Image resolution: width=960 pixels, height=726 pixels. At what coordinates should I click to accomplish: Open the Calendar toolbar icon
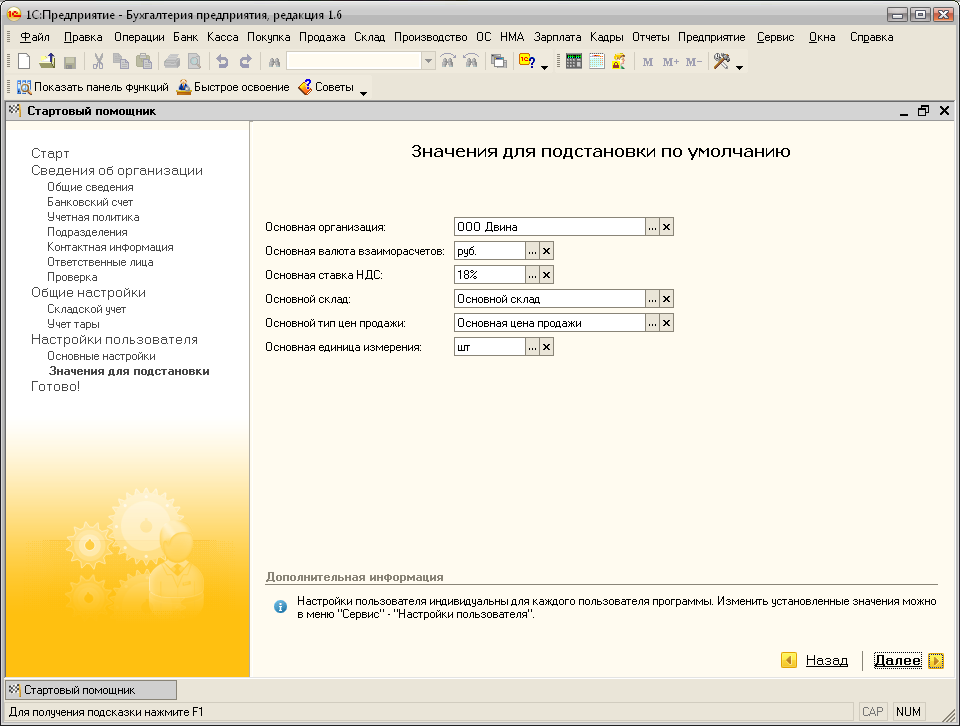click(596, 61)
